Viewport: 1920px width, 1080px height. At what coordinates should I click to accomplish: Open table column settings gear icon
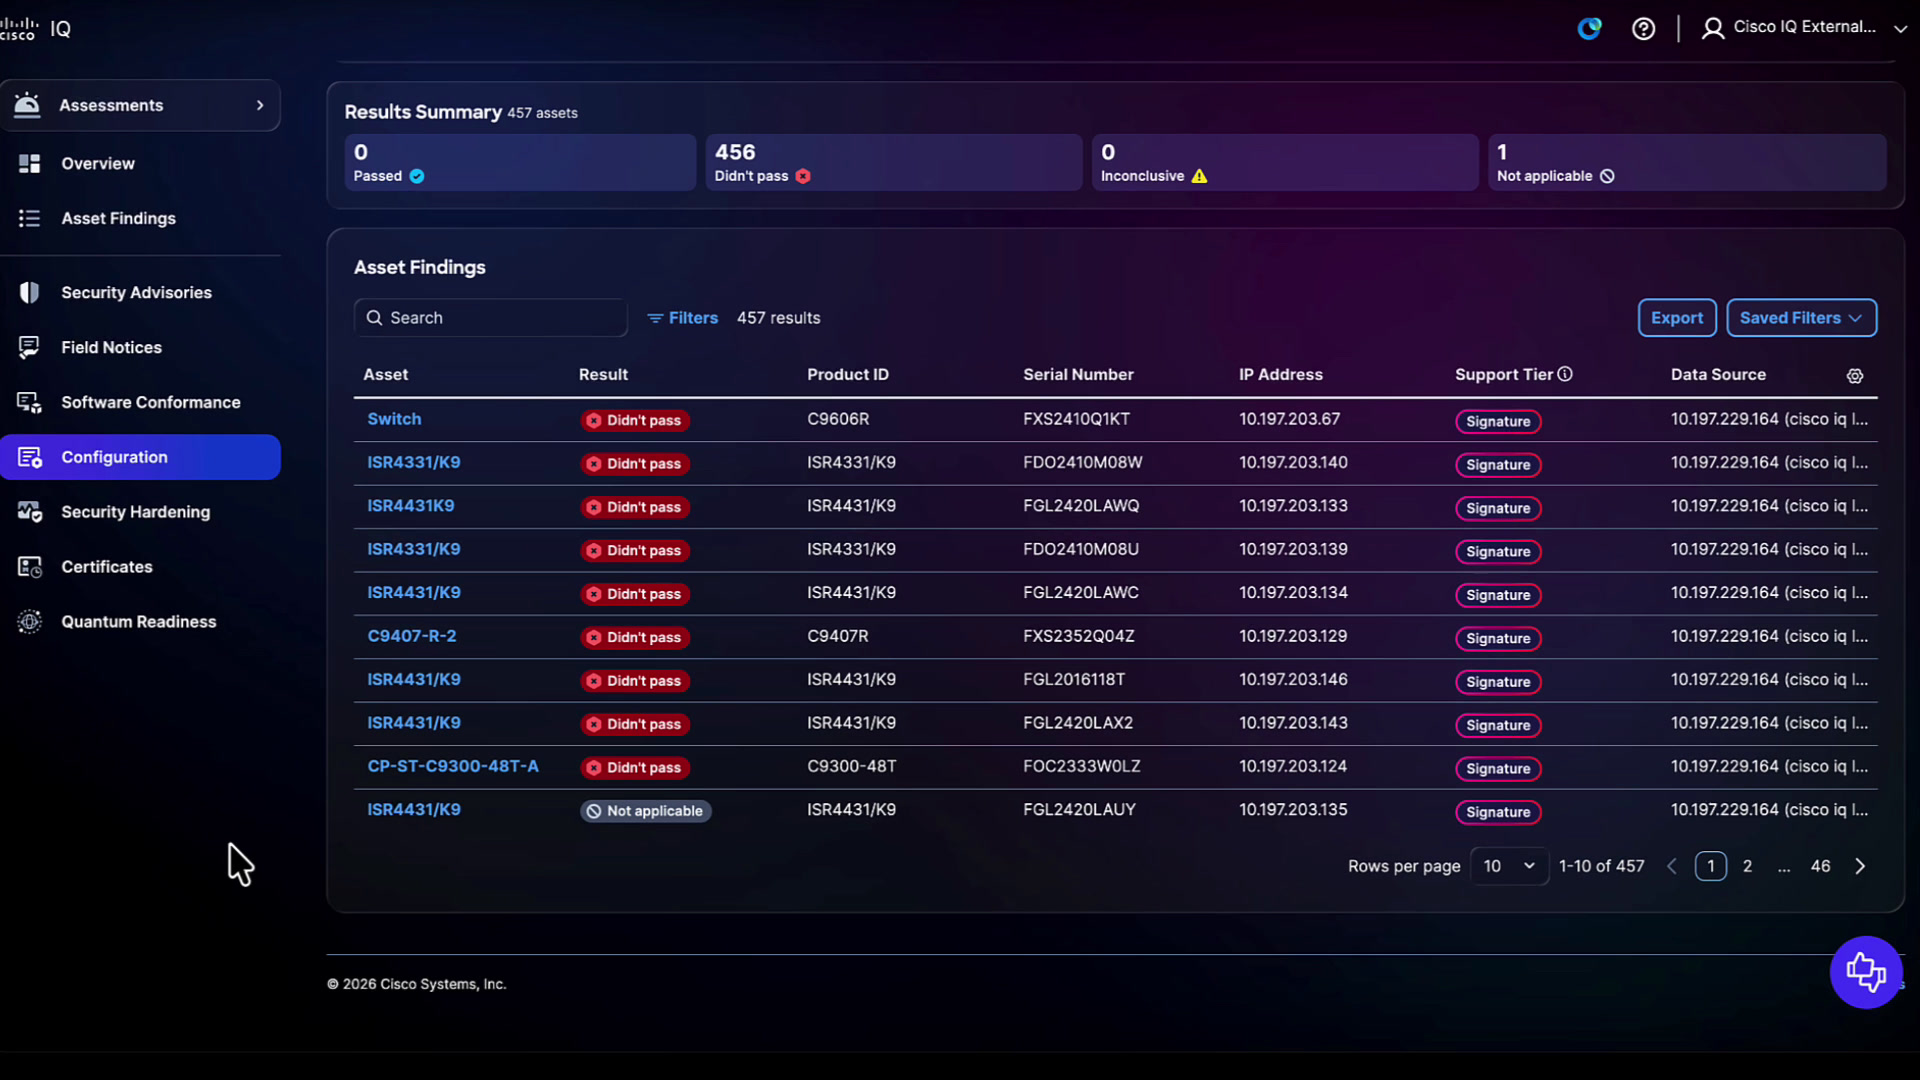[1854, 376]
